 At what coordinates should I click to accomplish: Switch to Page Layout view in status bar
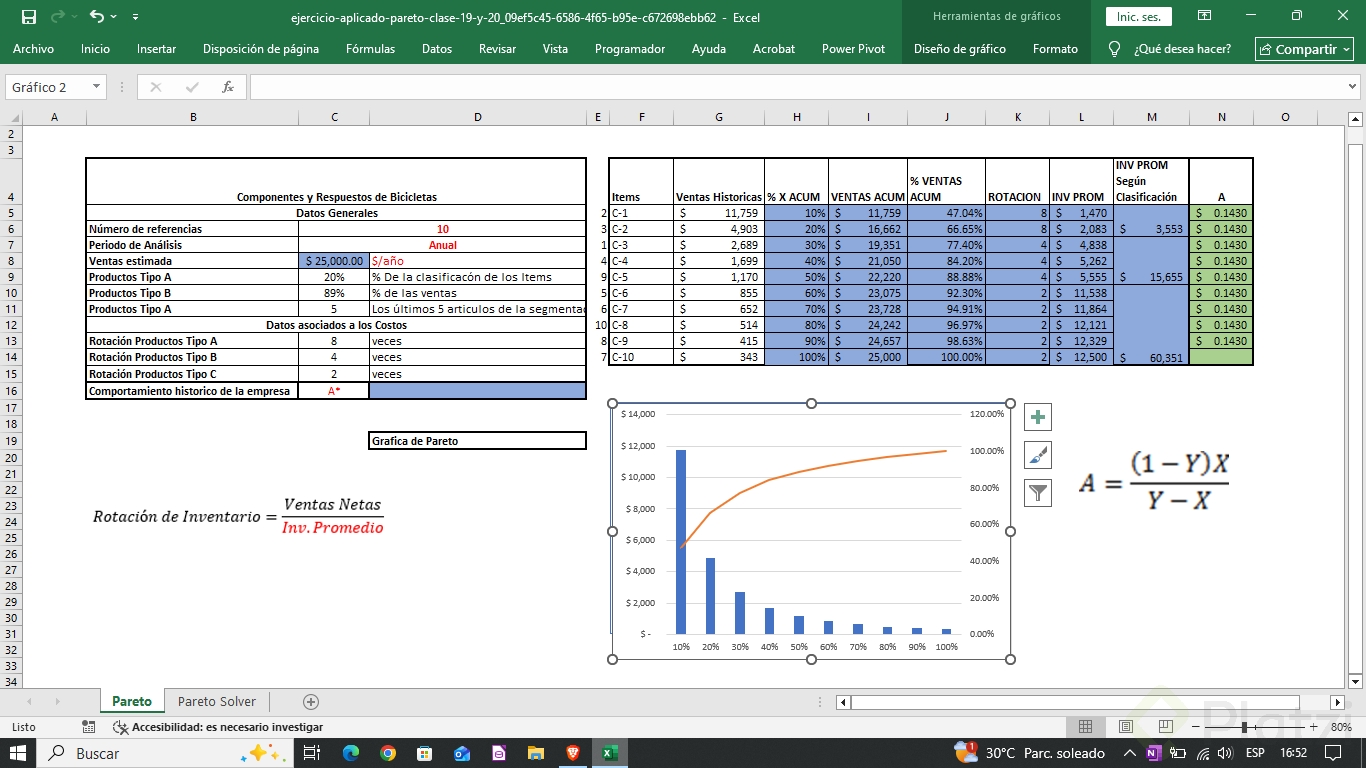click(x=1125, y=727)
